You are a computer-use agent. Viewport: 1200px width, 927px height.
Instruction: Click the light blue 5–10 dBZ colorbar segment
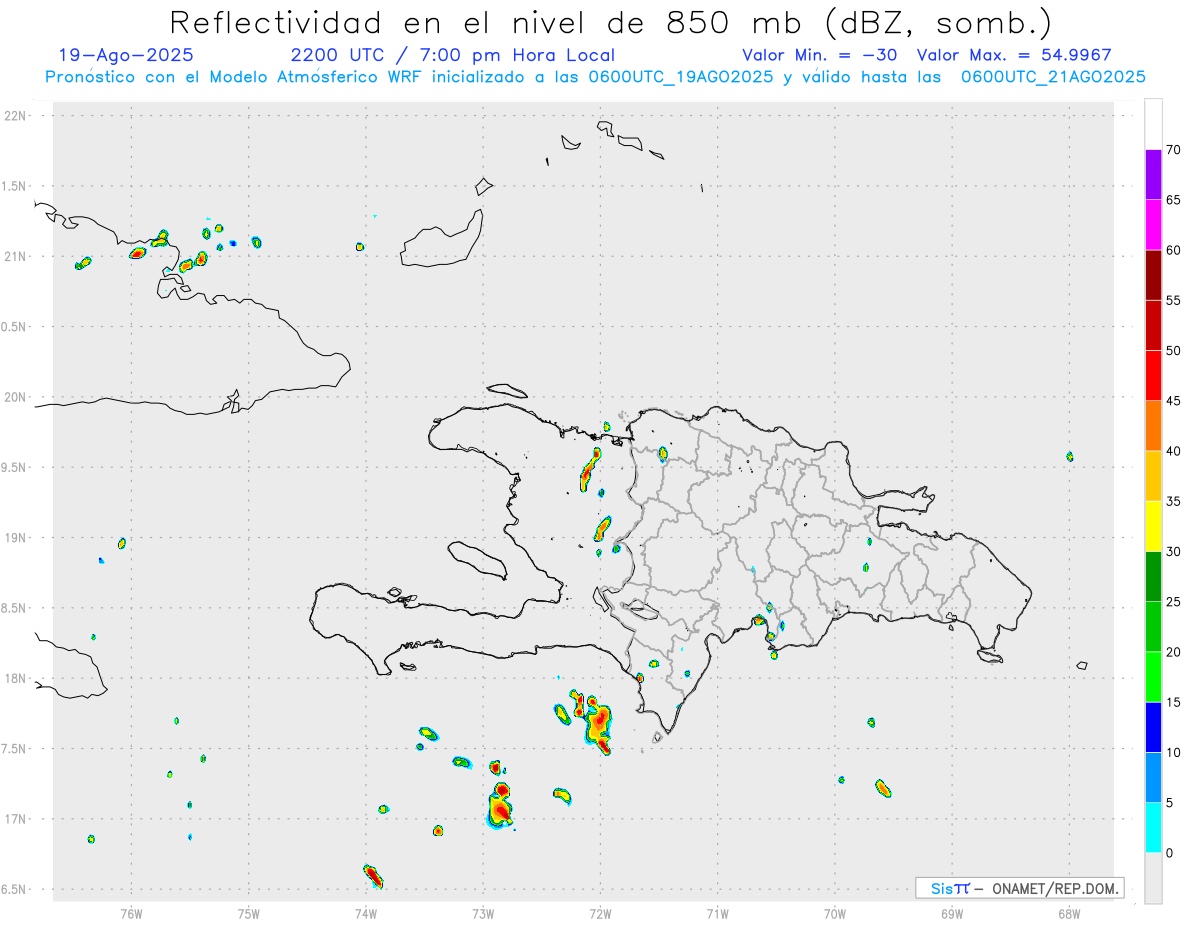coord(1153,778)
